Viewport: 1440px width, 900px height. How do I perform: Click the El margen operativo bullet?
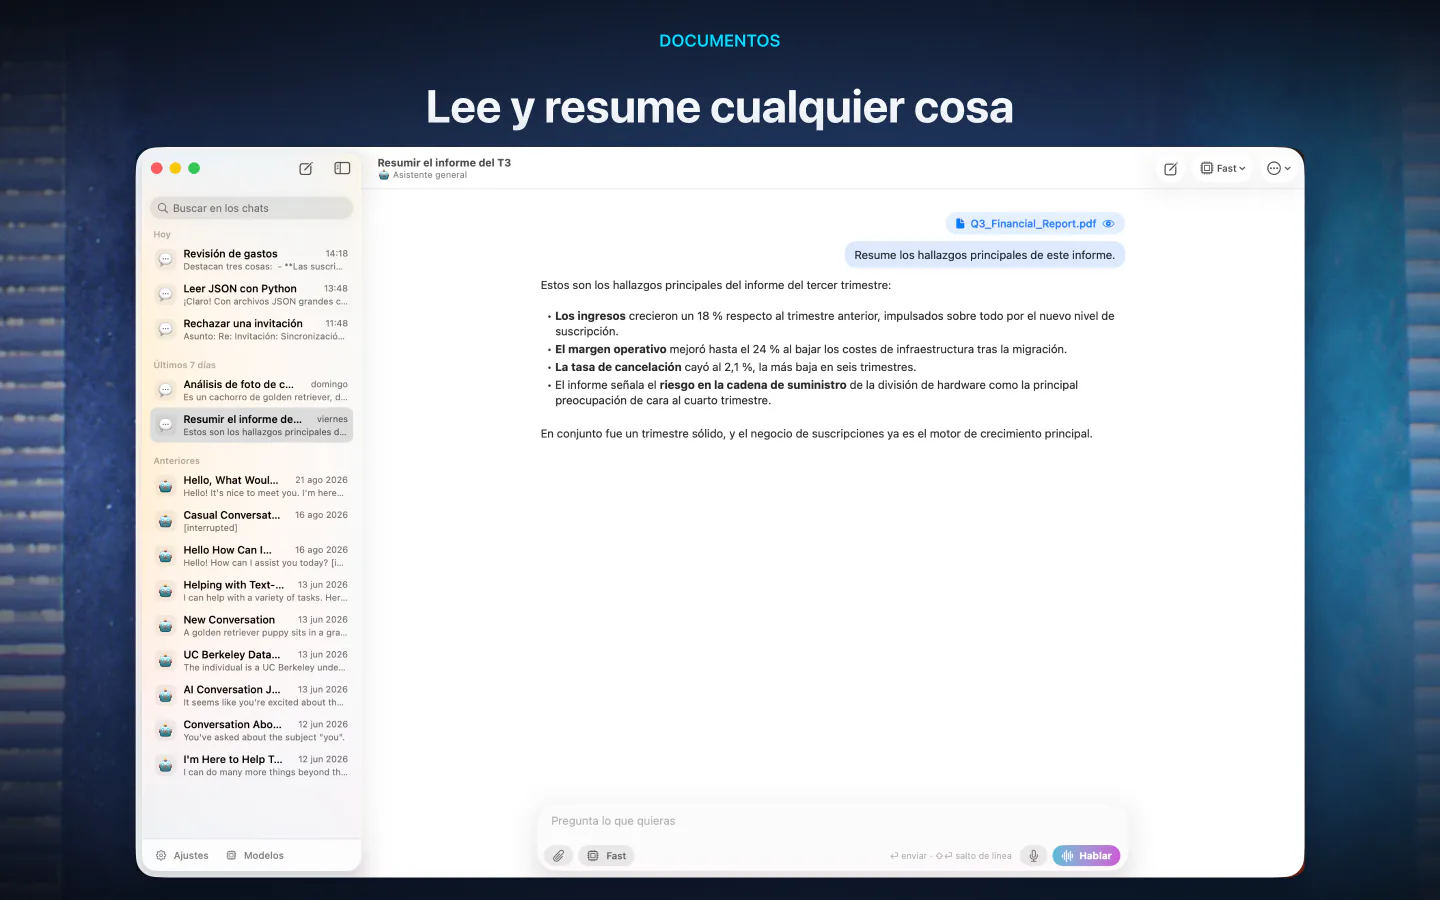(811, 349)
